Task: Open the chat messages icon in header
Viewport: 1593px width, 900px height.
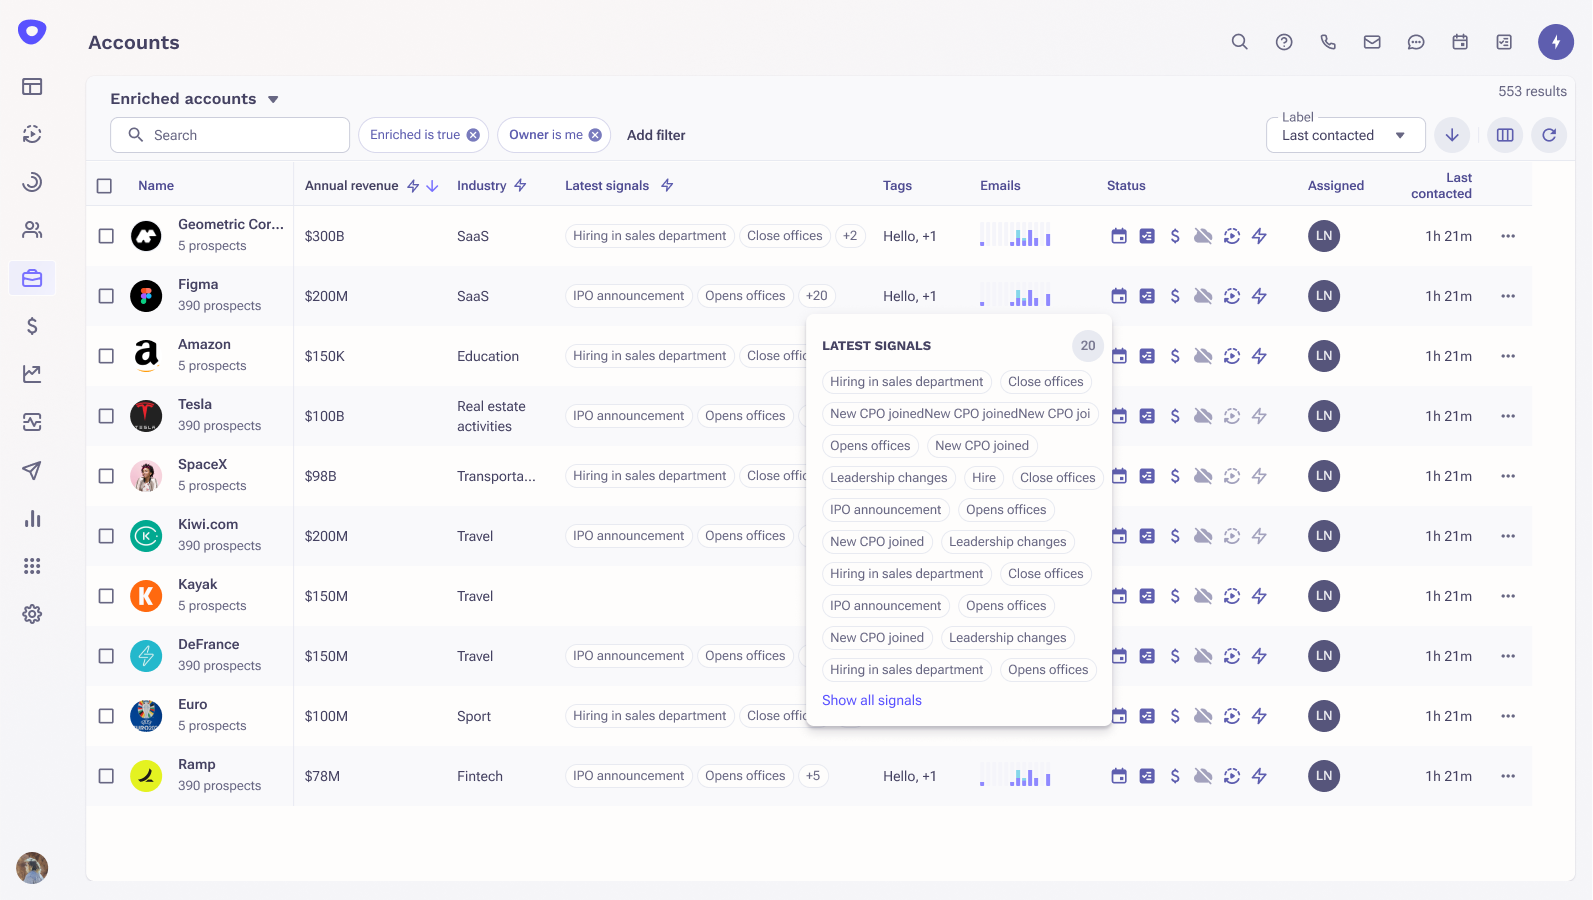Action: 1416,42
